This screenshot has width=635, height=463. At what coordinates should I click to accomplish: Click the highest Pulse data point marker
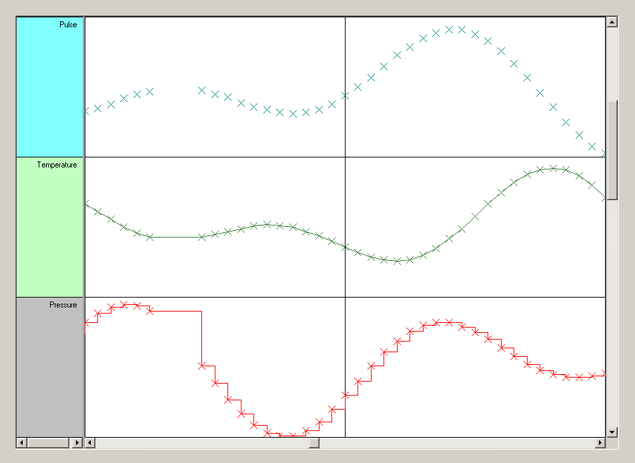(449, 30)
